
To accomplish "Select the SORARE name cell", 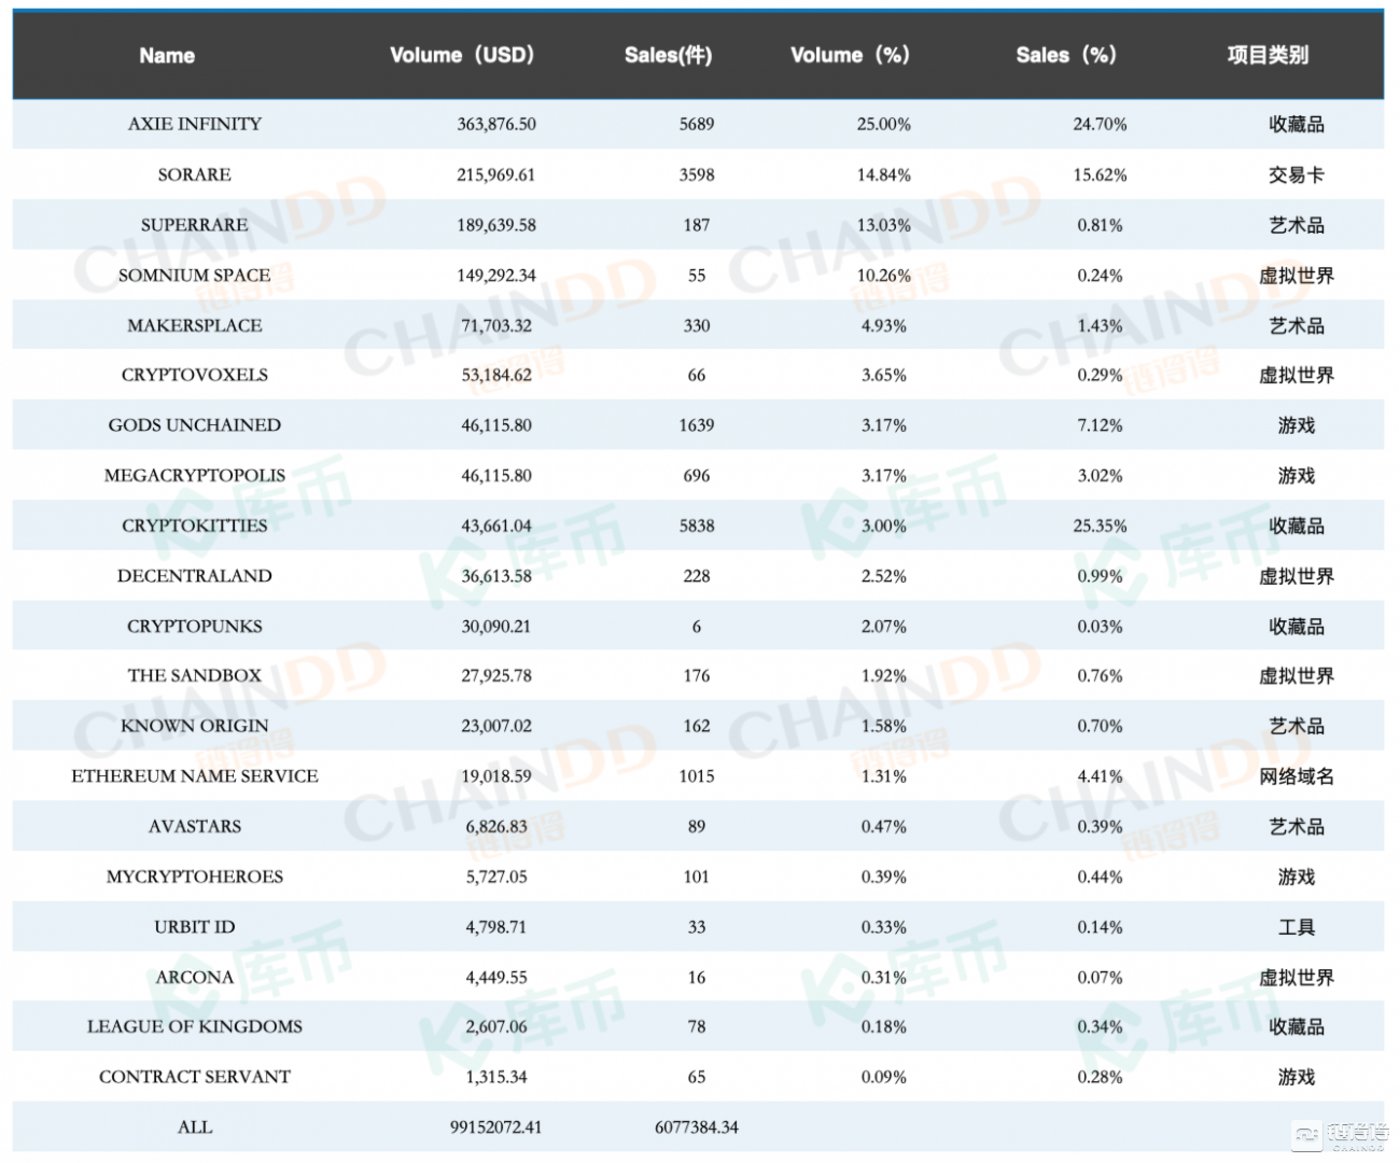I will tap(195, 174).
